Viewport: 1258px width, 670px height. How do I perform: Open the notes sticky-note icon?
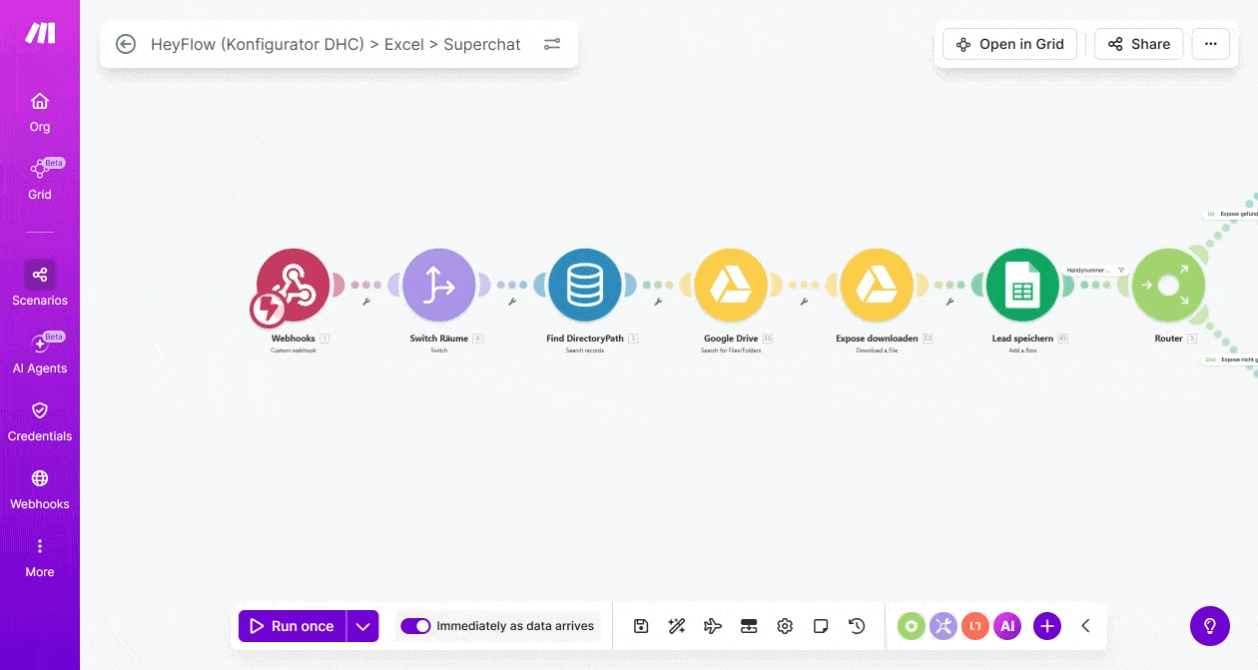coord(821,626)
